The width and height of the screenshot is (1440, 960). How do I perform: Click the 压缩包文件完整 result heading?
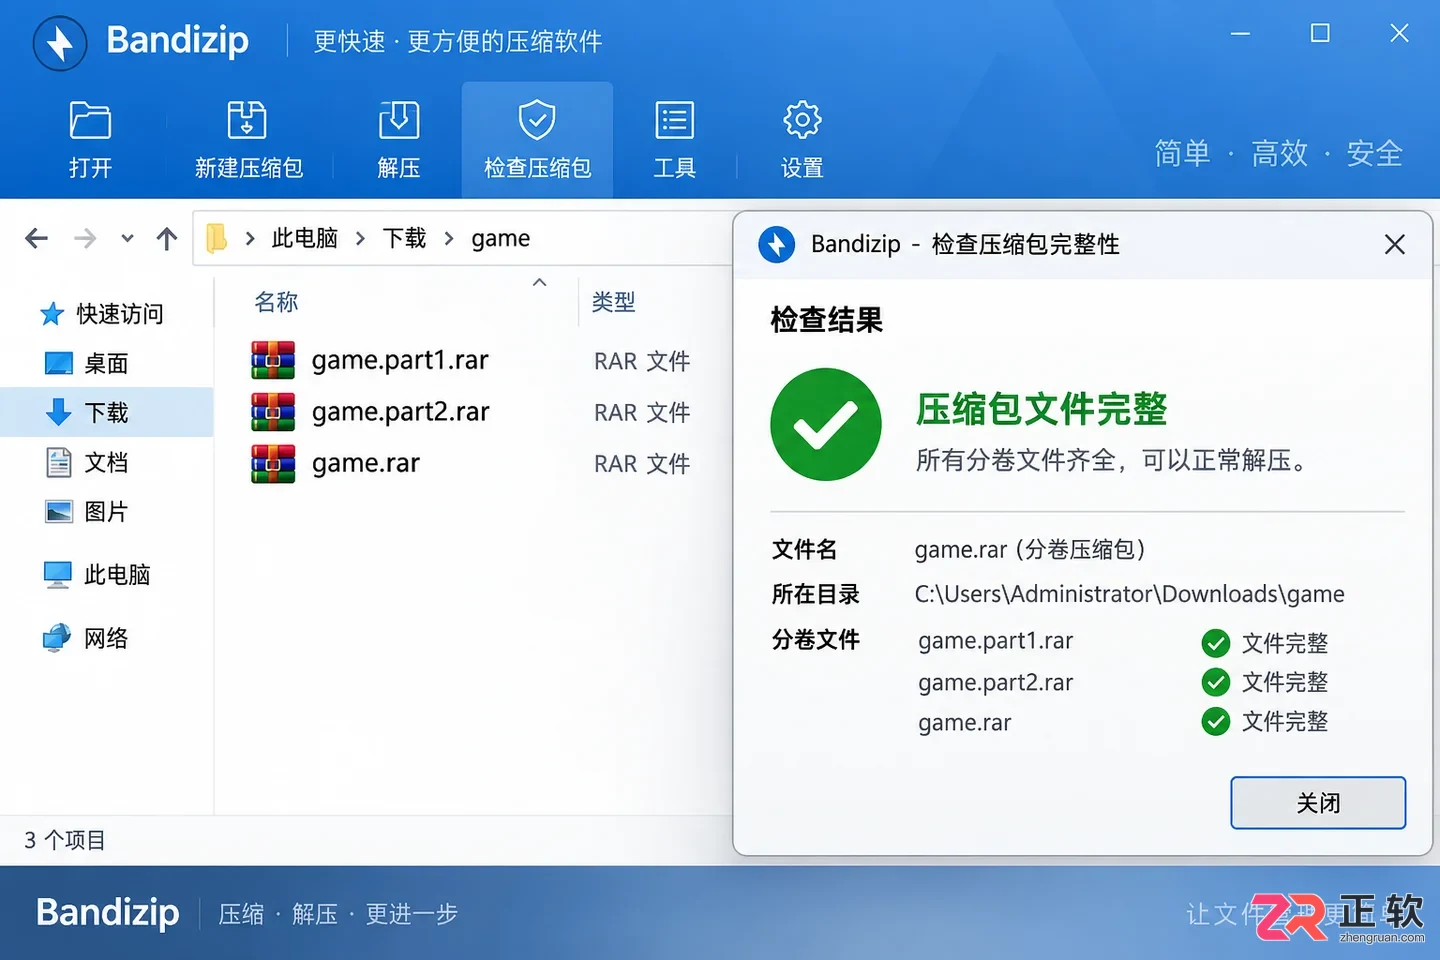click(x=1042, y=409)
